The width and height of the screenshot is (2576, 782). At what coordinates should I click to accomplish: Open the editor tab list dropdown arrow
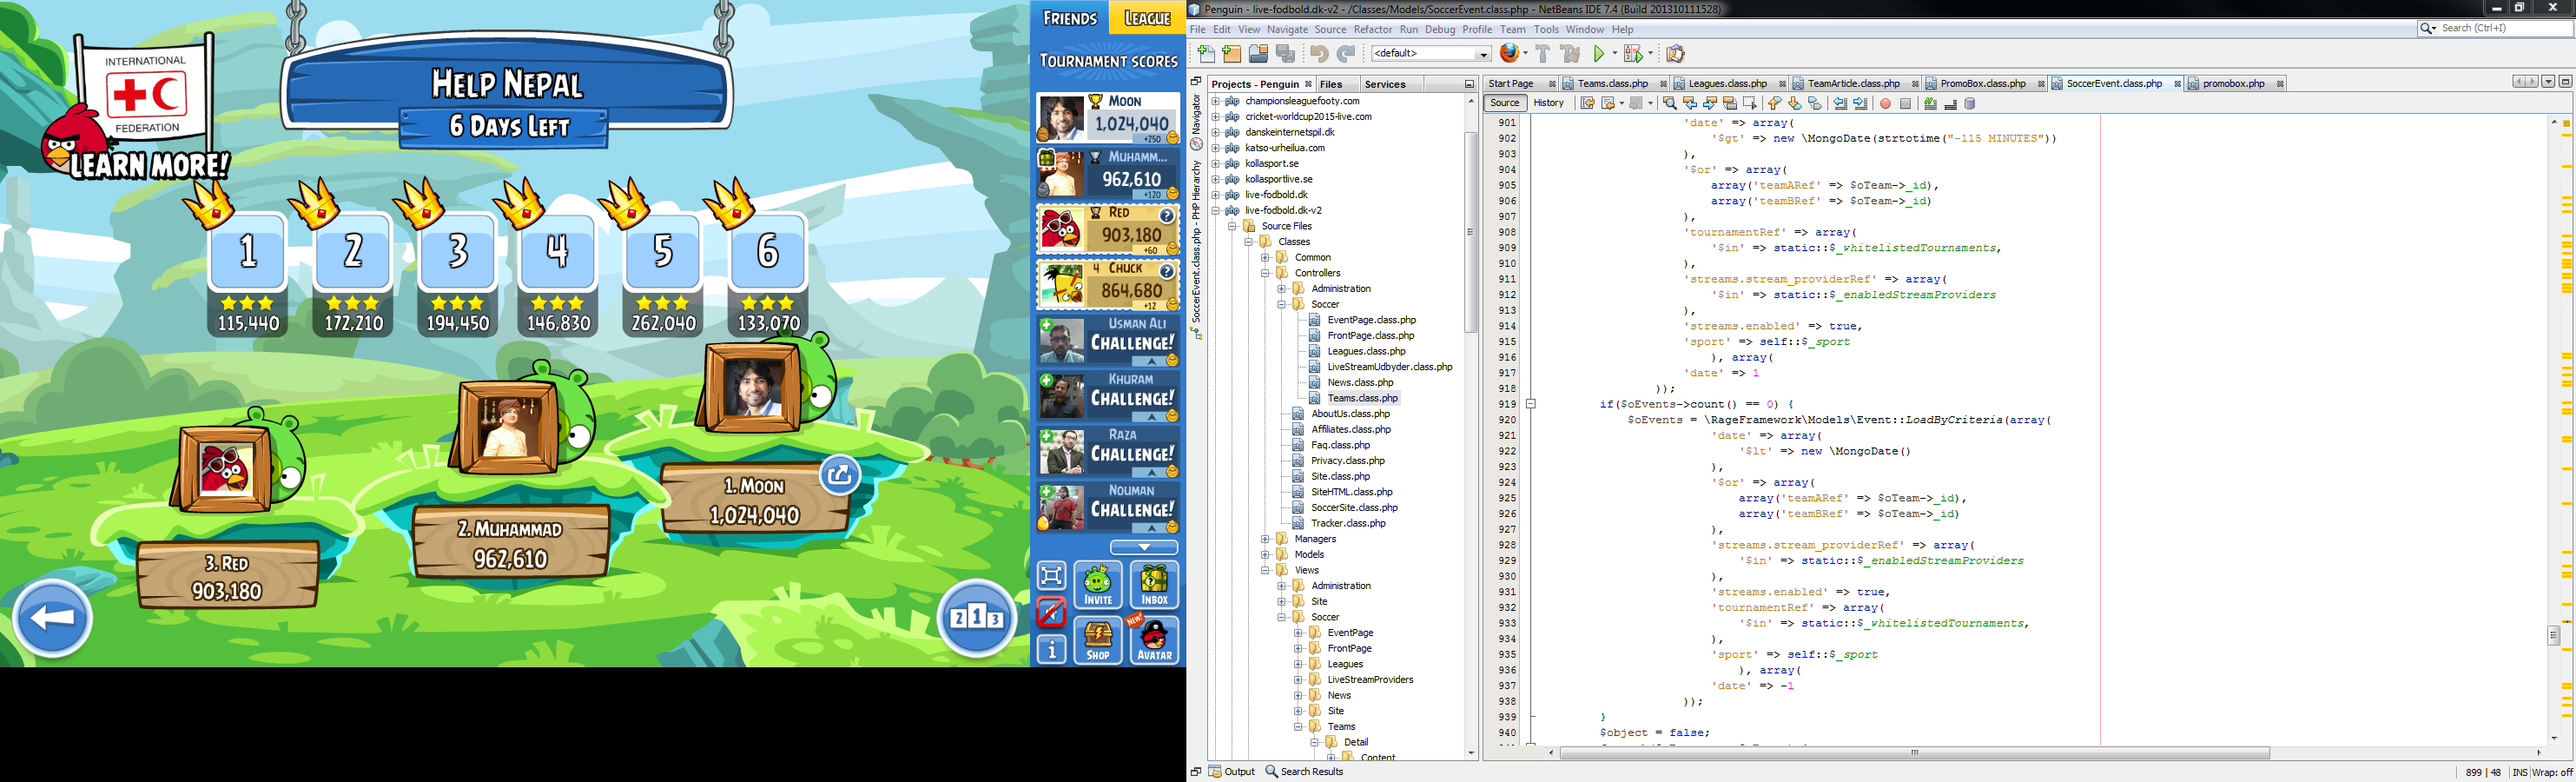coord(2548,82)
